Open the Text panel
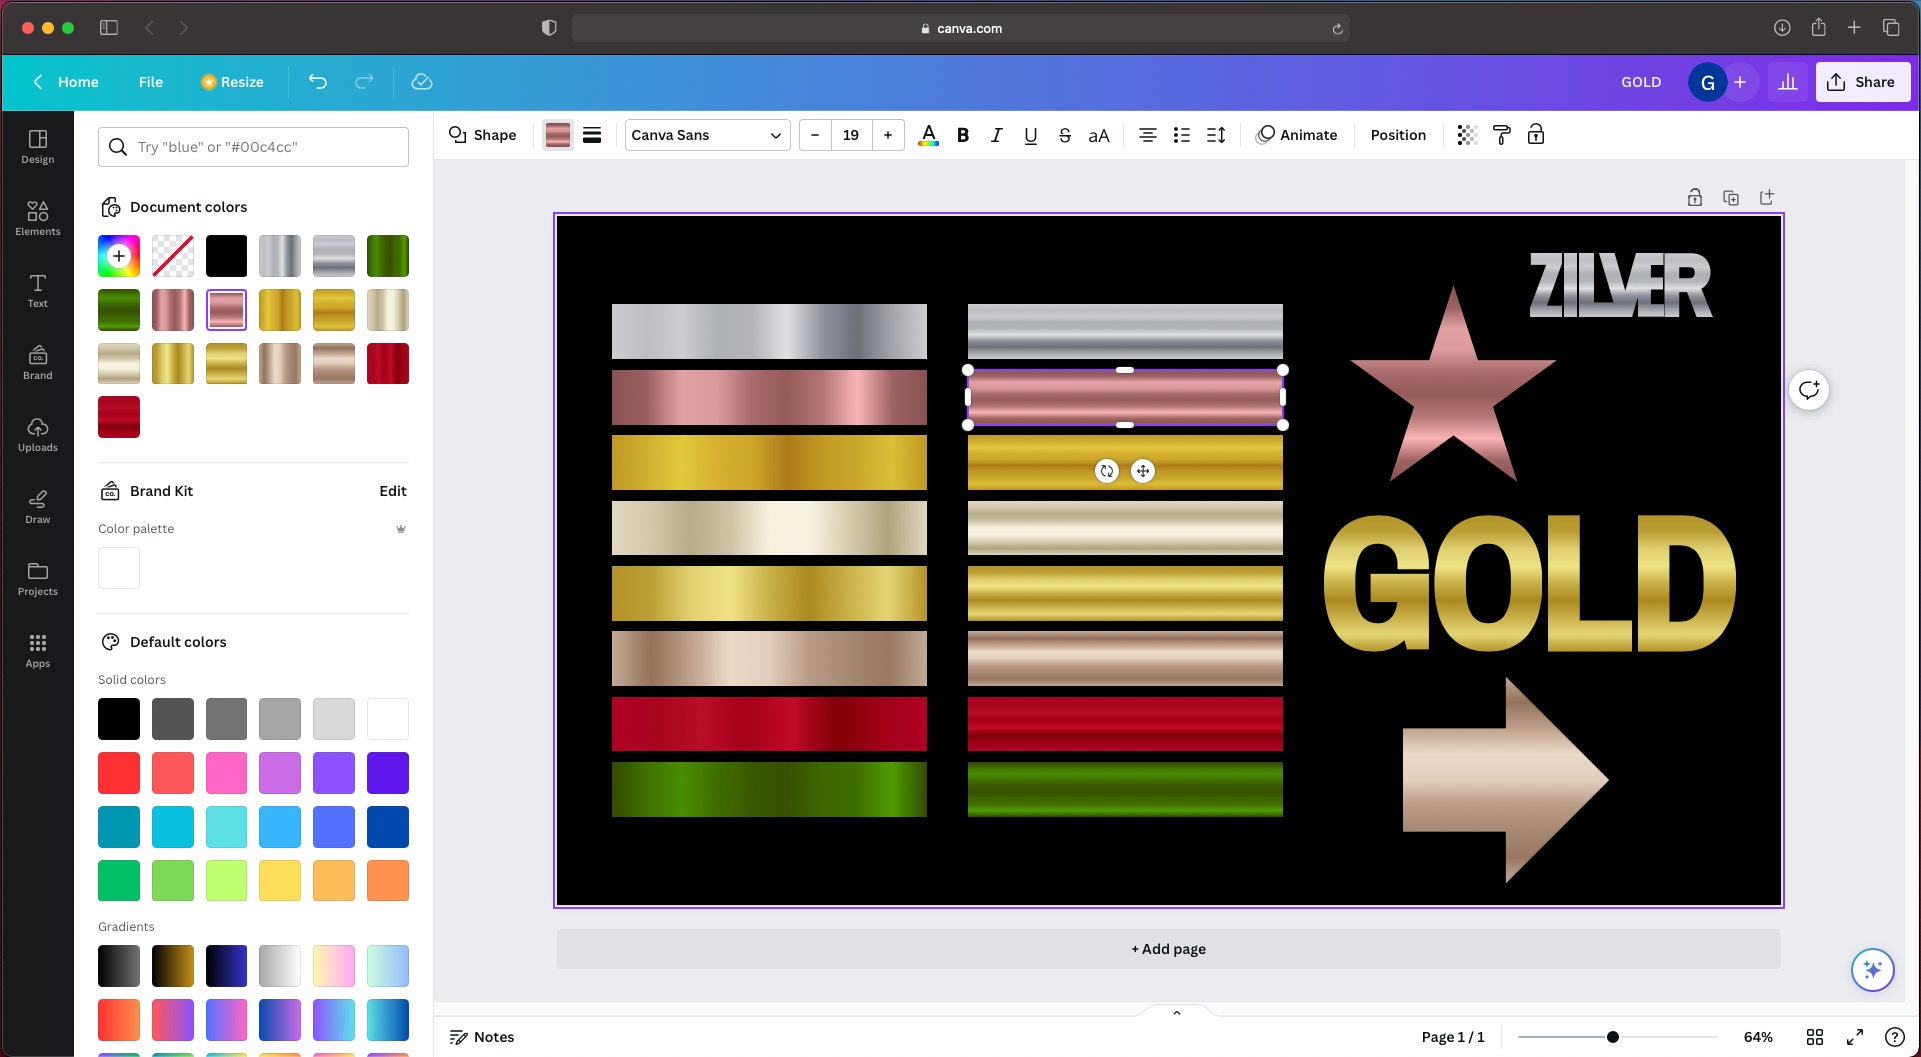This screenshot has width=1921, height=1057. tap(37, 291)
